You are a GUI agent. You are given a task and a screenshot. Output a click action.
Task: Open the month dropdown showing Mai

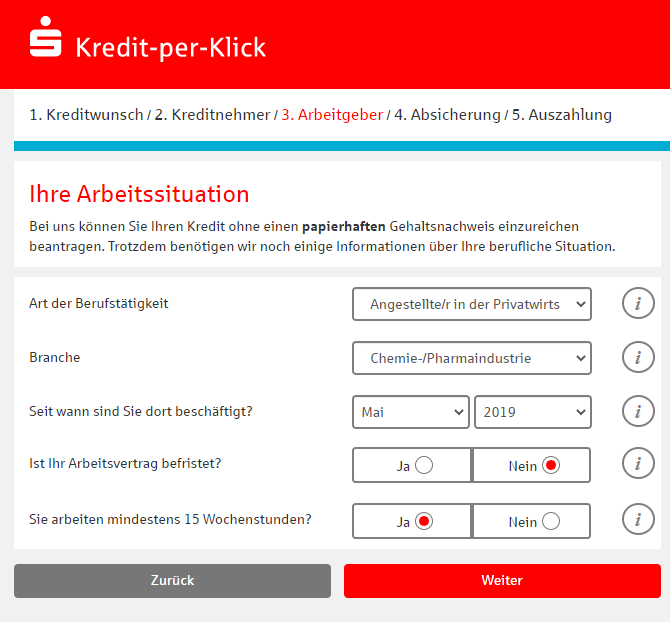(410, 412)
